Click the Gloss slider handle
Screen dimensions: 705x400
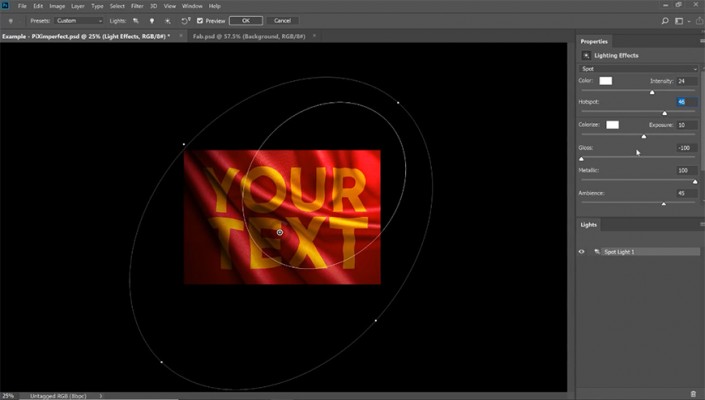pyautogui.click(x=581, y=159)
